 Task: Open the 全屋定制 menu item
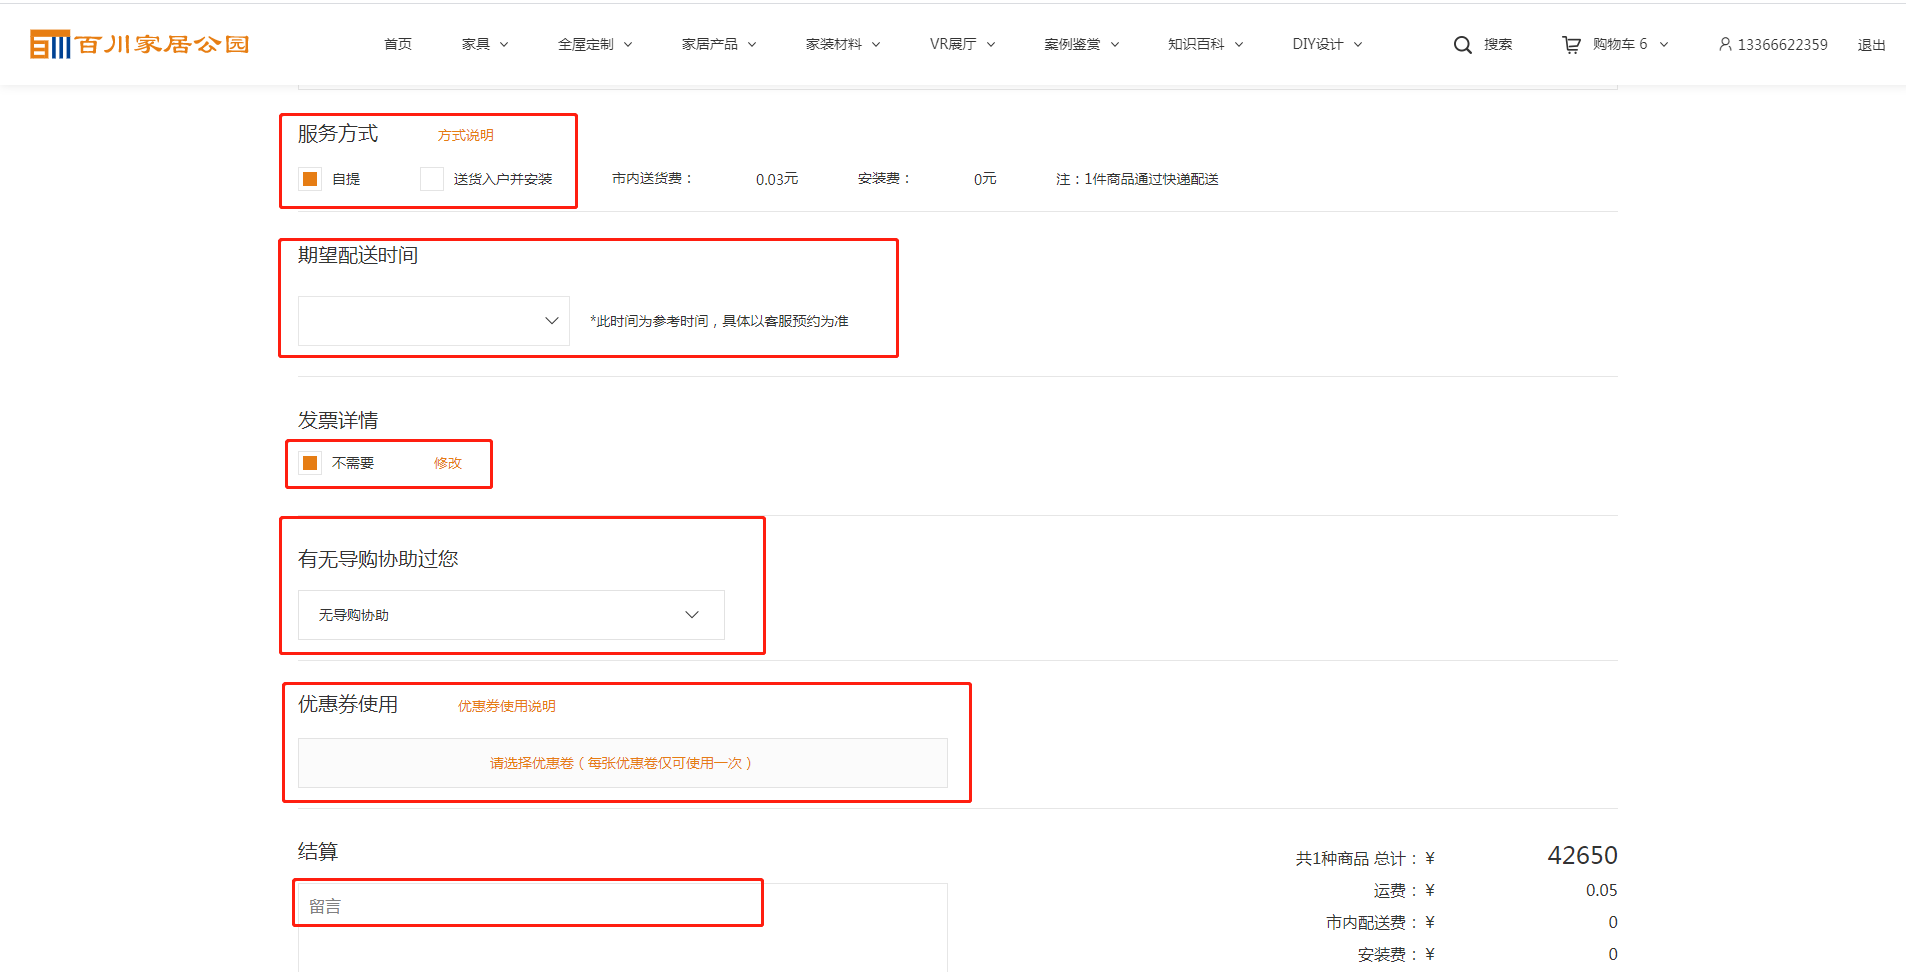point(594,44)
